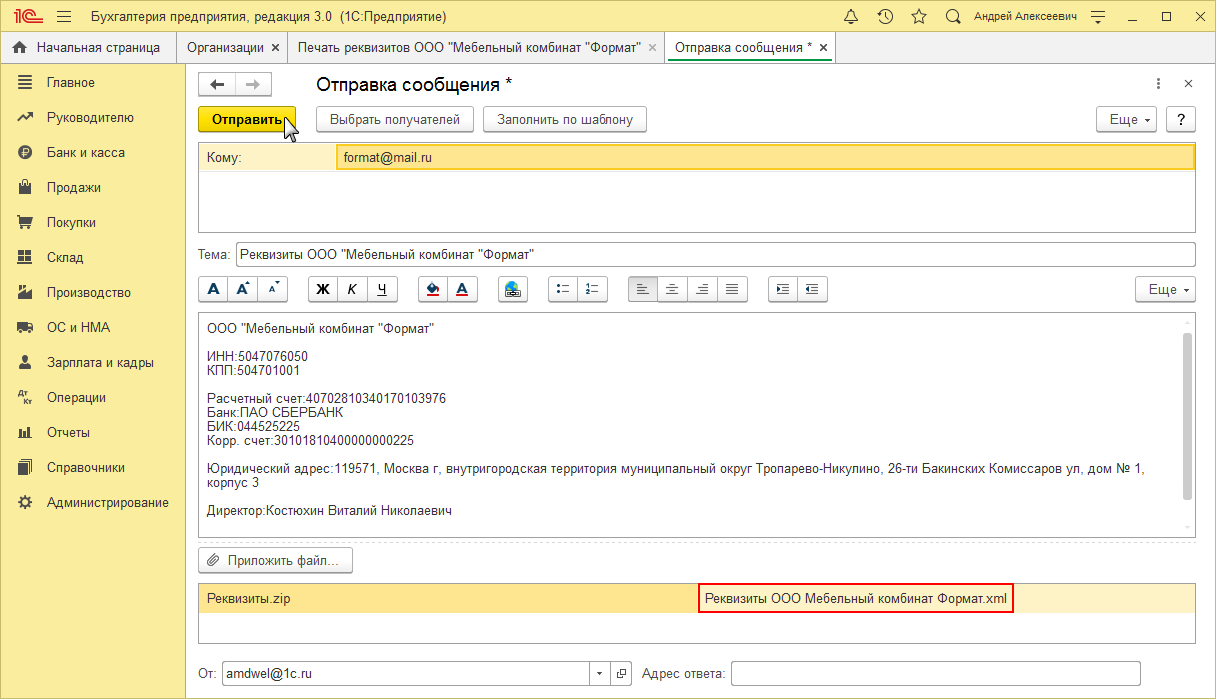Image resolution: width=1216 pixels, height=699 pixels.
Task: Increase paragraph indent
Action: click(783, 289)
